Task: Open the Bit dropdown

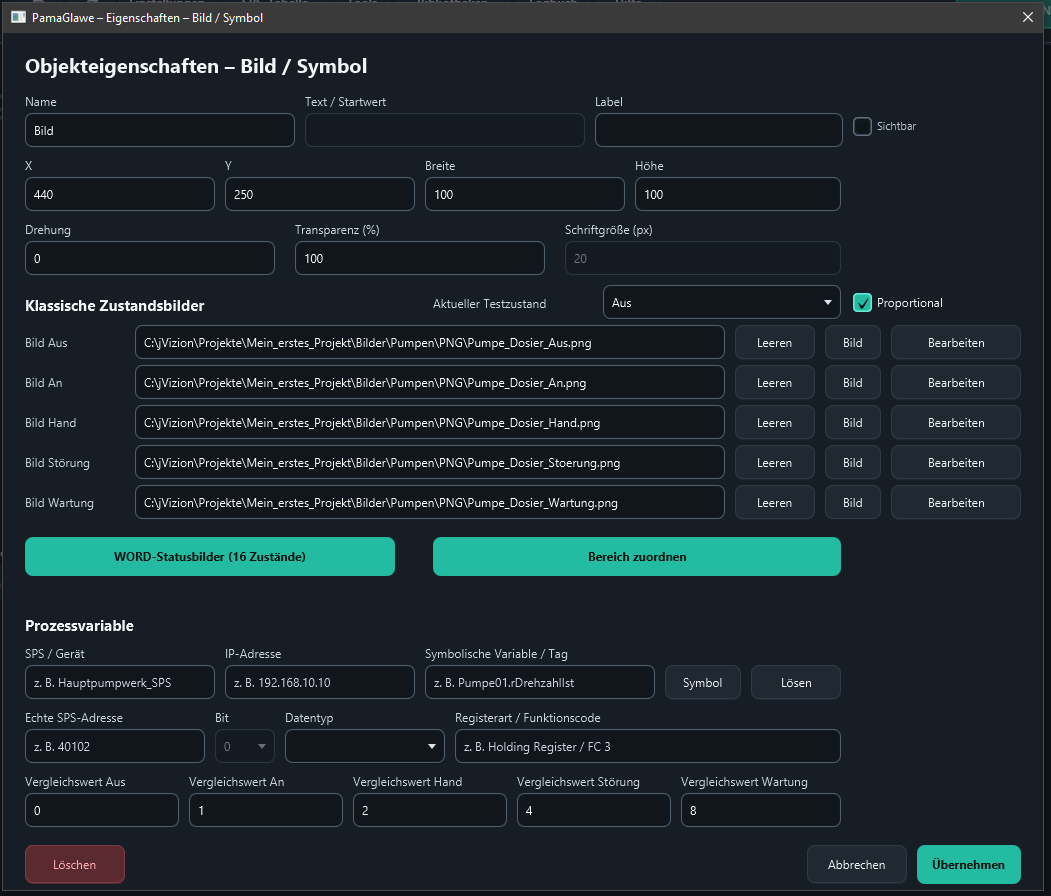Action: click(245, 746)
